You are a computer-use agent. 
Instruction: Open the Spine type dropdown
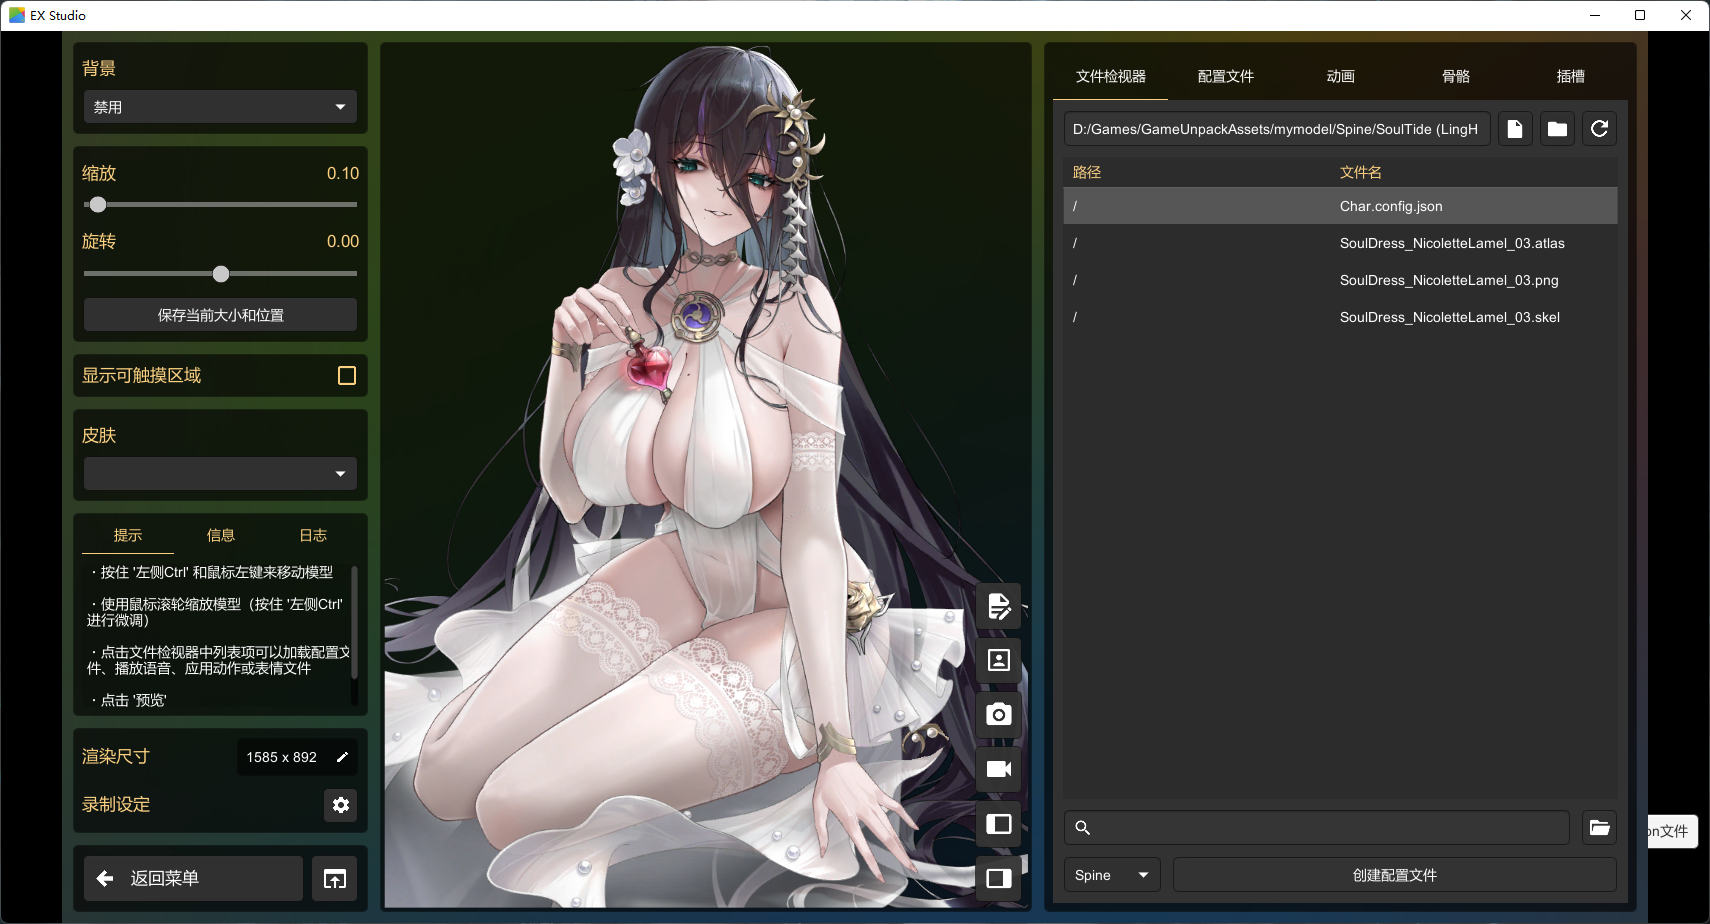1112,875
